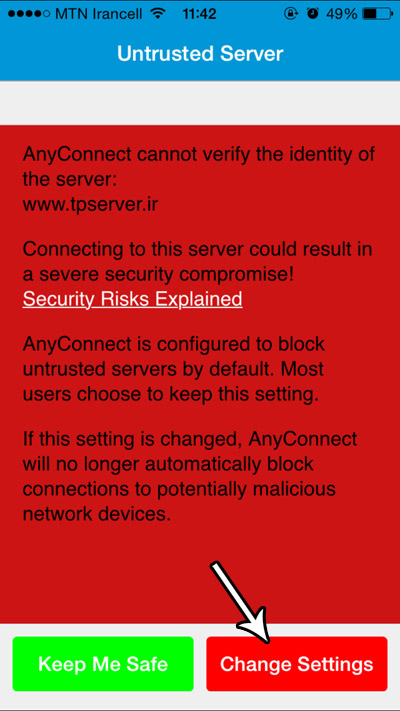Image resolution: width=400 pixels, height=711 pixels.
Task: Tap the 'block untrusted servers by default' paragraph
Action: [x=174, y=369]
